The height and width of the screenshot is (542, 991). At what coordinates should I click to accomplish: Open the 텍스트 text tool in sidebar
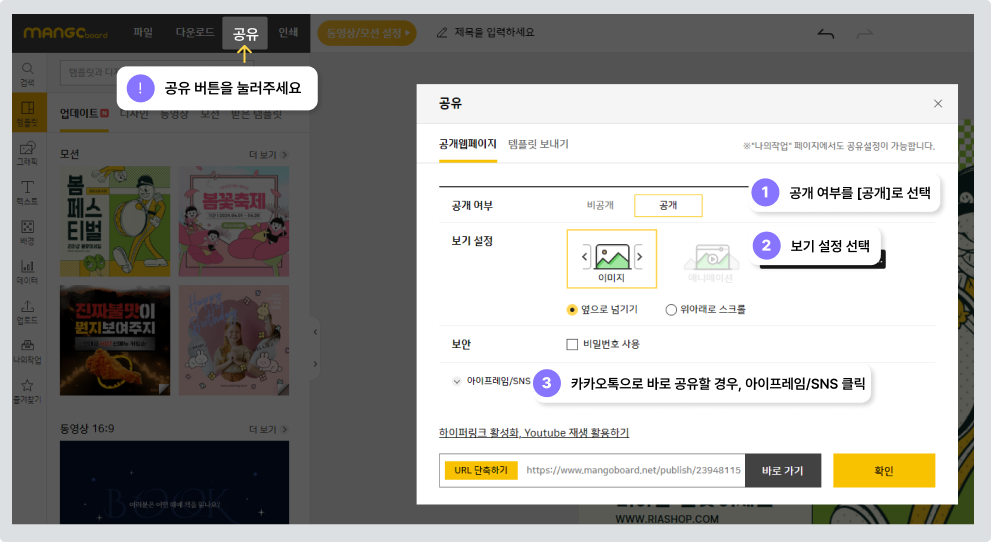pos(28,191)
